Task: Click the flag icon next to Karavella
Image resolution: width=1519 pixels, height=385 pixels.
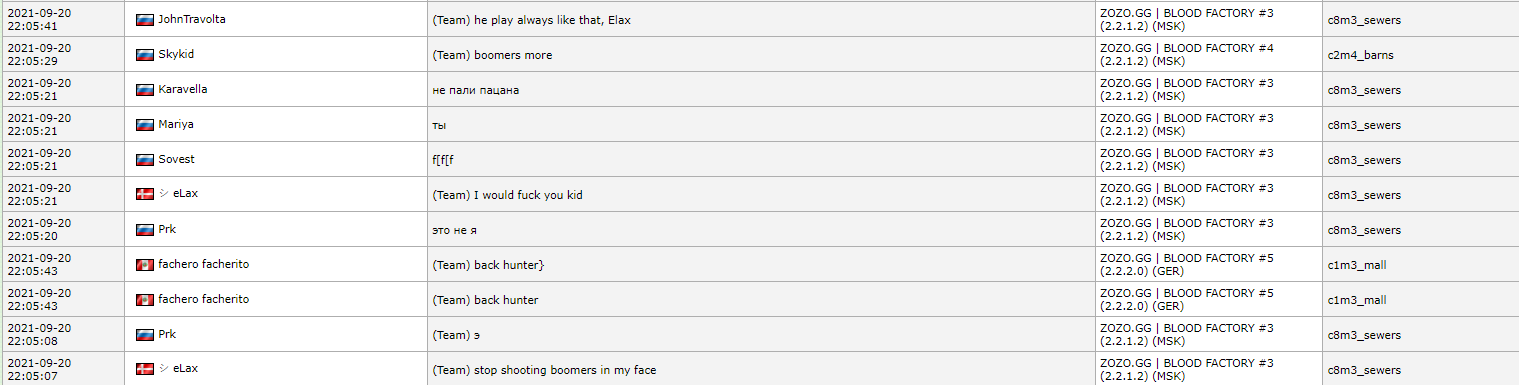Action: point(144,89)
